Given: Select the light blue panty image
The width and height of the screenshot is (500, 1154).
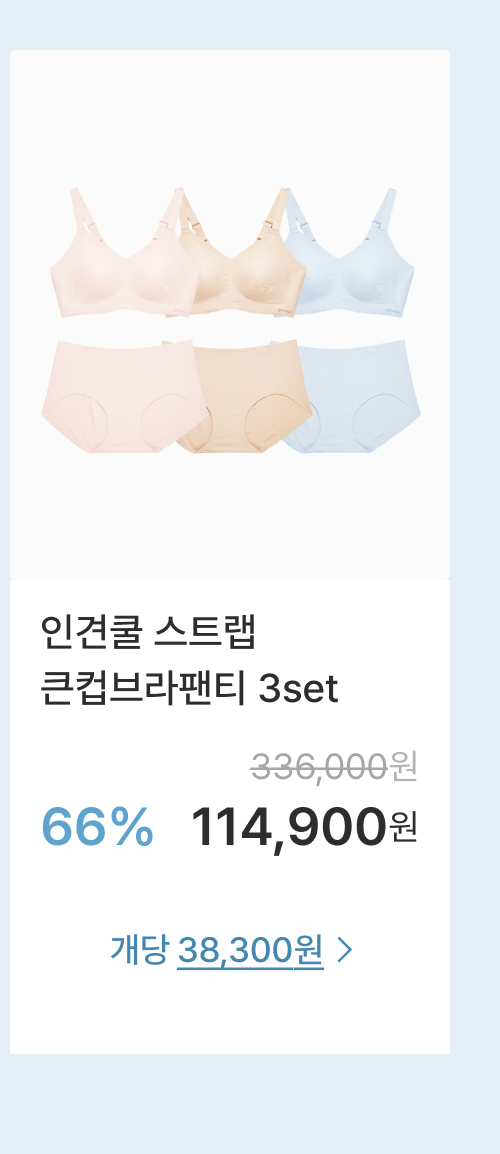Looking at the screenshot, I should (353, 396).
